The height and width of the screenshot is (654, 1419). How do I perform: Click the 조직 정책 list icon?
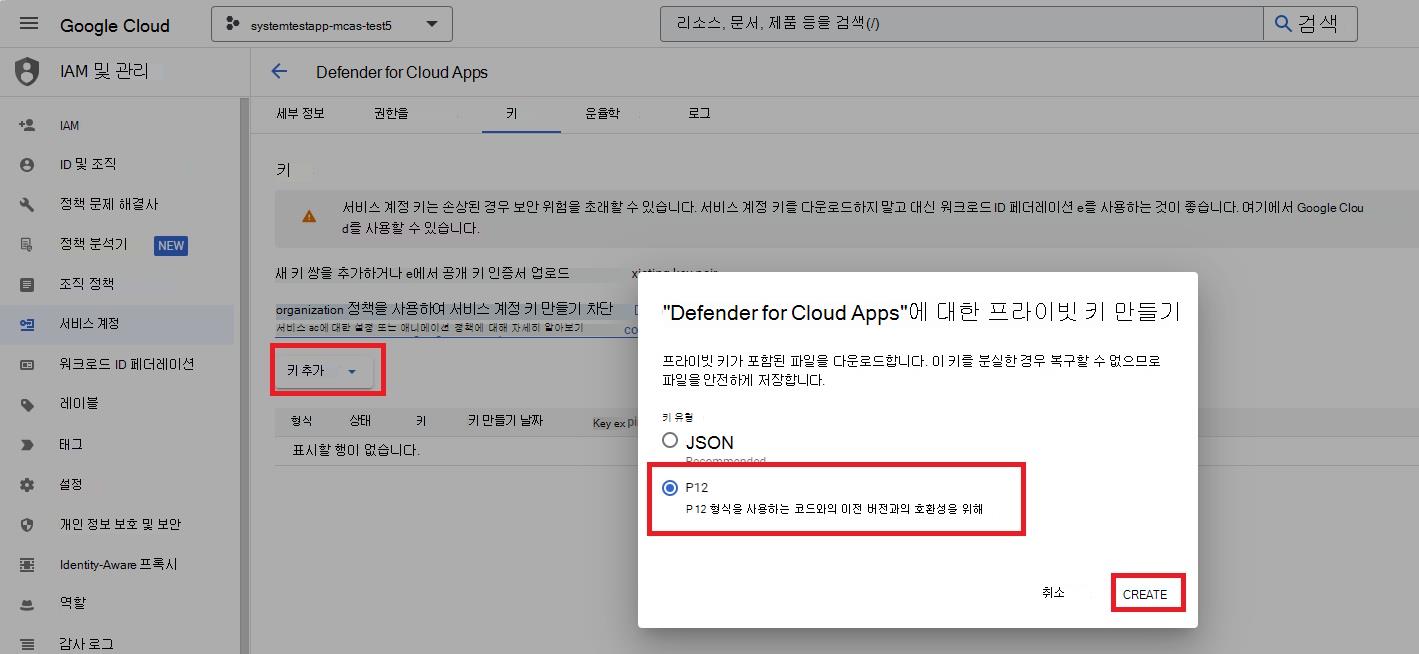[27, 284]
